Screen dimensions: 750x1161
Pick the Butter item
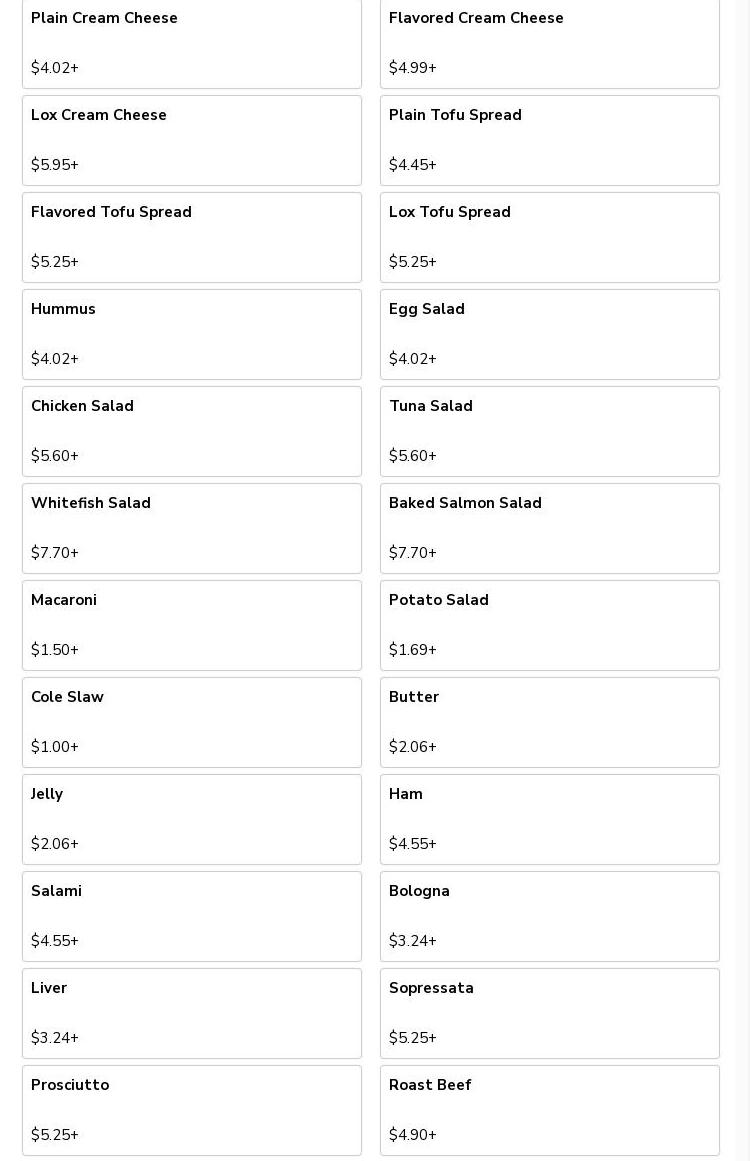coord(549,722)
